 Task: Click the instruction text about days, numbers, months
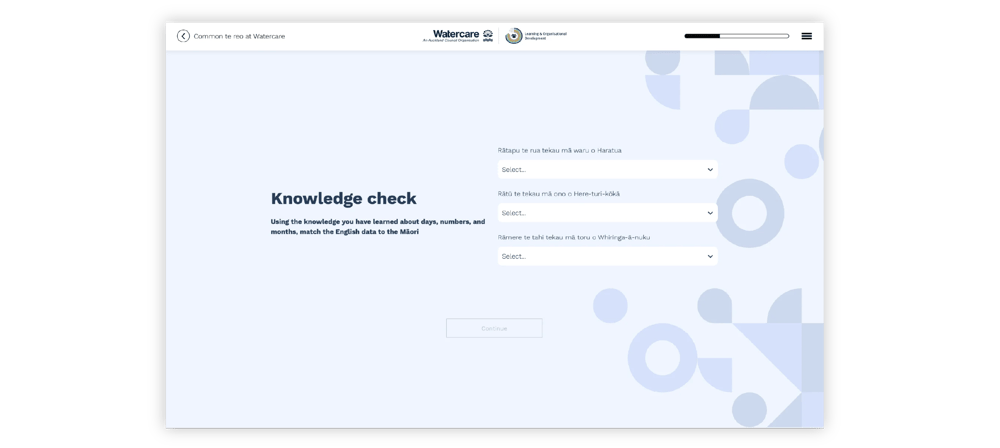378,227
